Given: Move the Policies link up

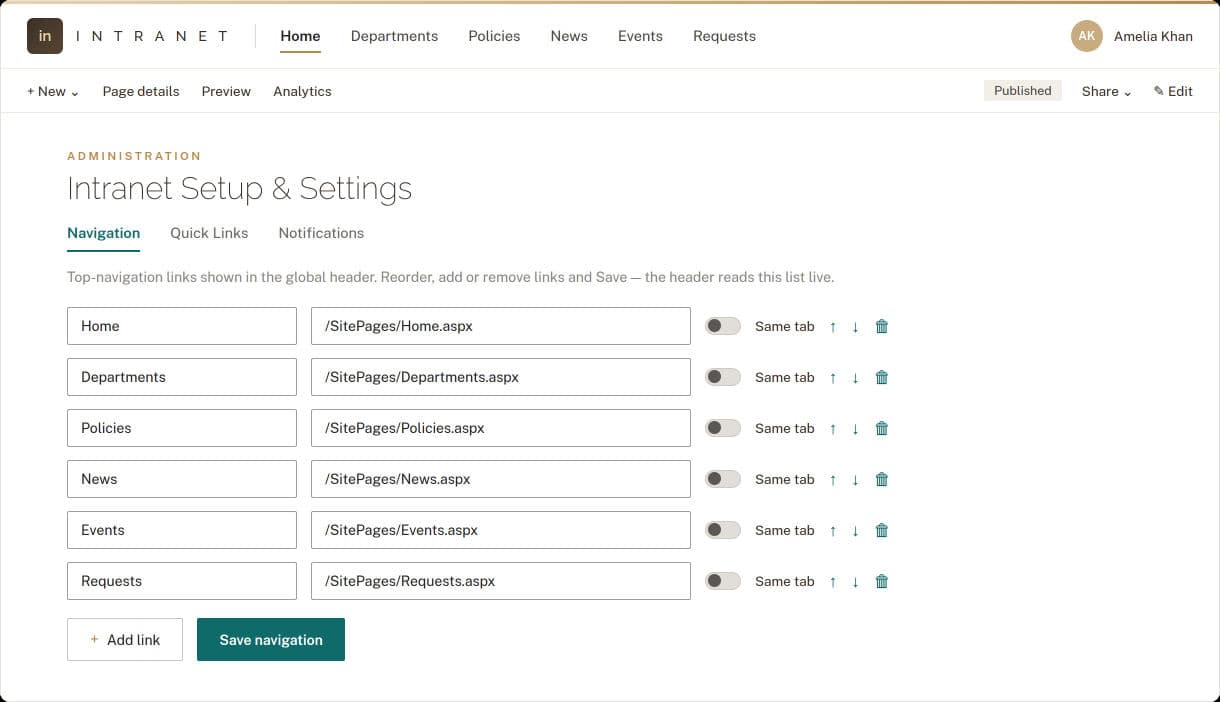Looking at the screenshot, I should (x=833, y=428).
